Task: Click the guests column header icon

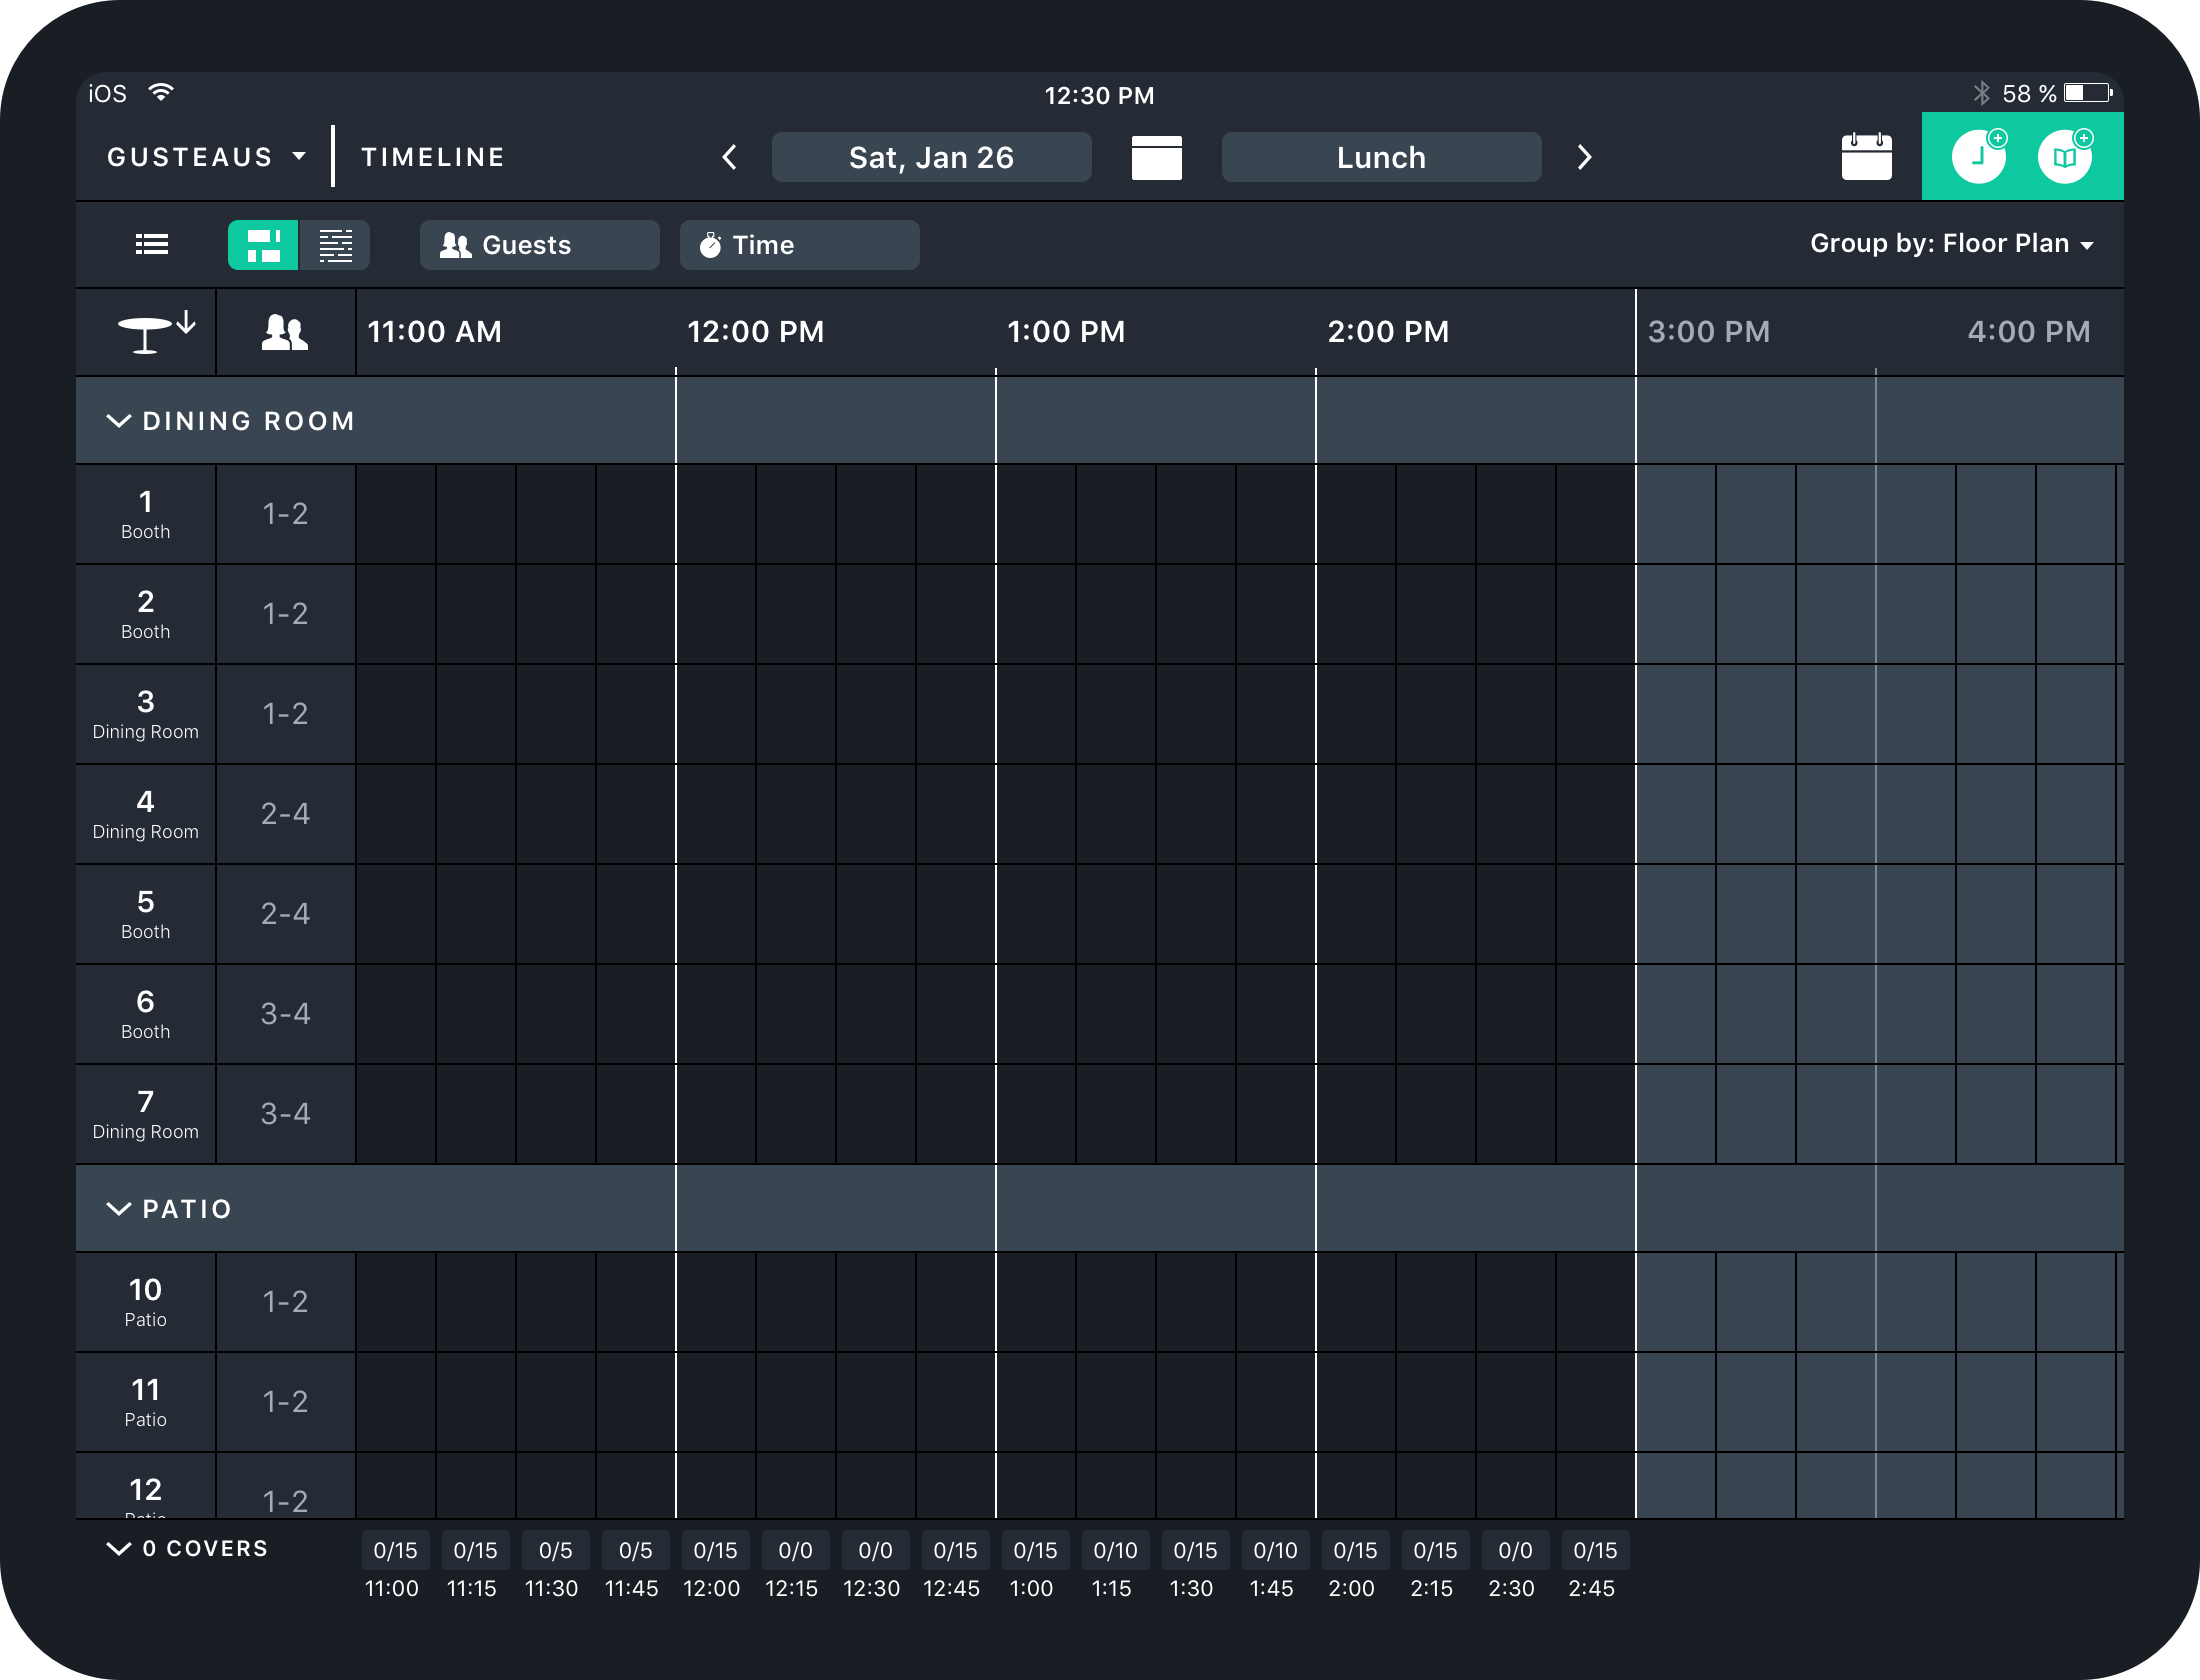Action: pyautogui.click(x=285, y=332)
